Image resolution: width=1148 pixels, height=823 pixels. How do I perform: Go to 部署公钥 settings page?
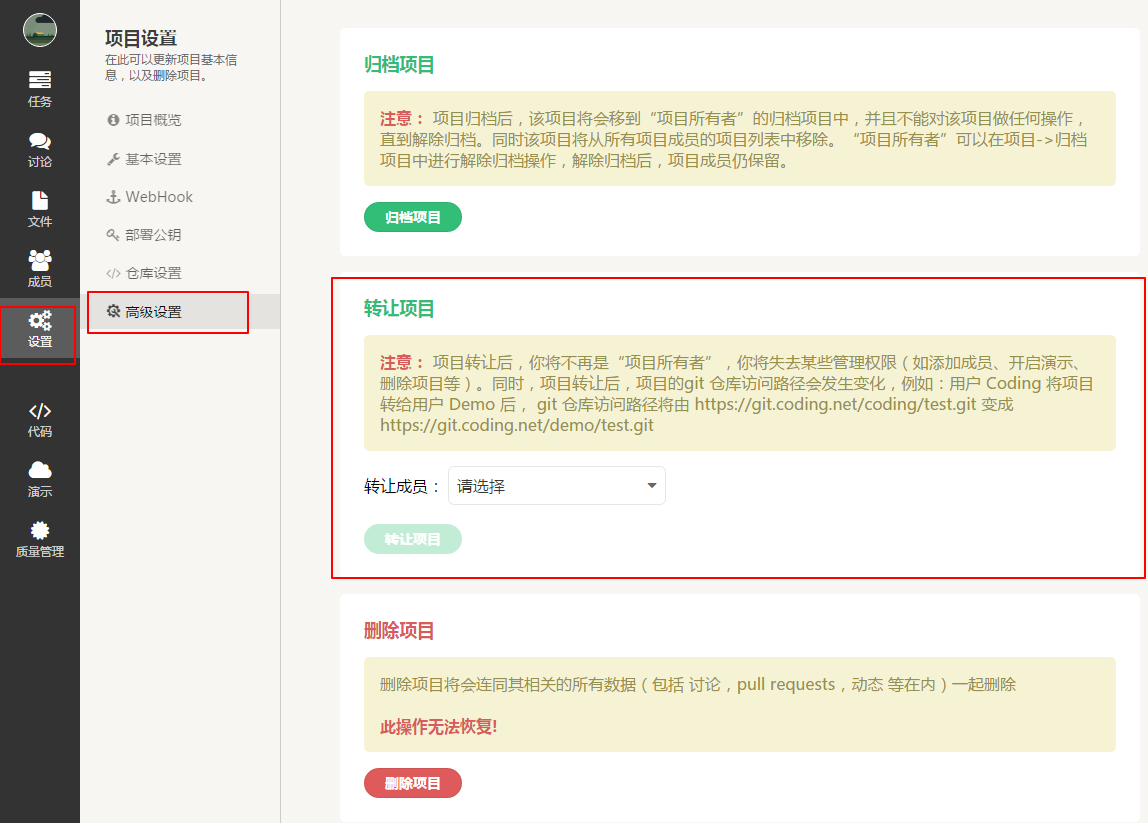(152, 235)
